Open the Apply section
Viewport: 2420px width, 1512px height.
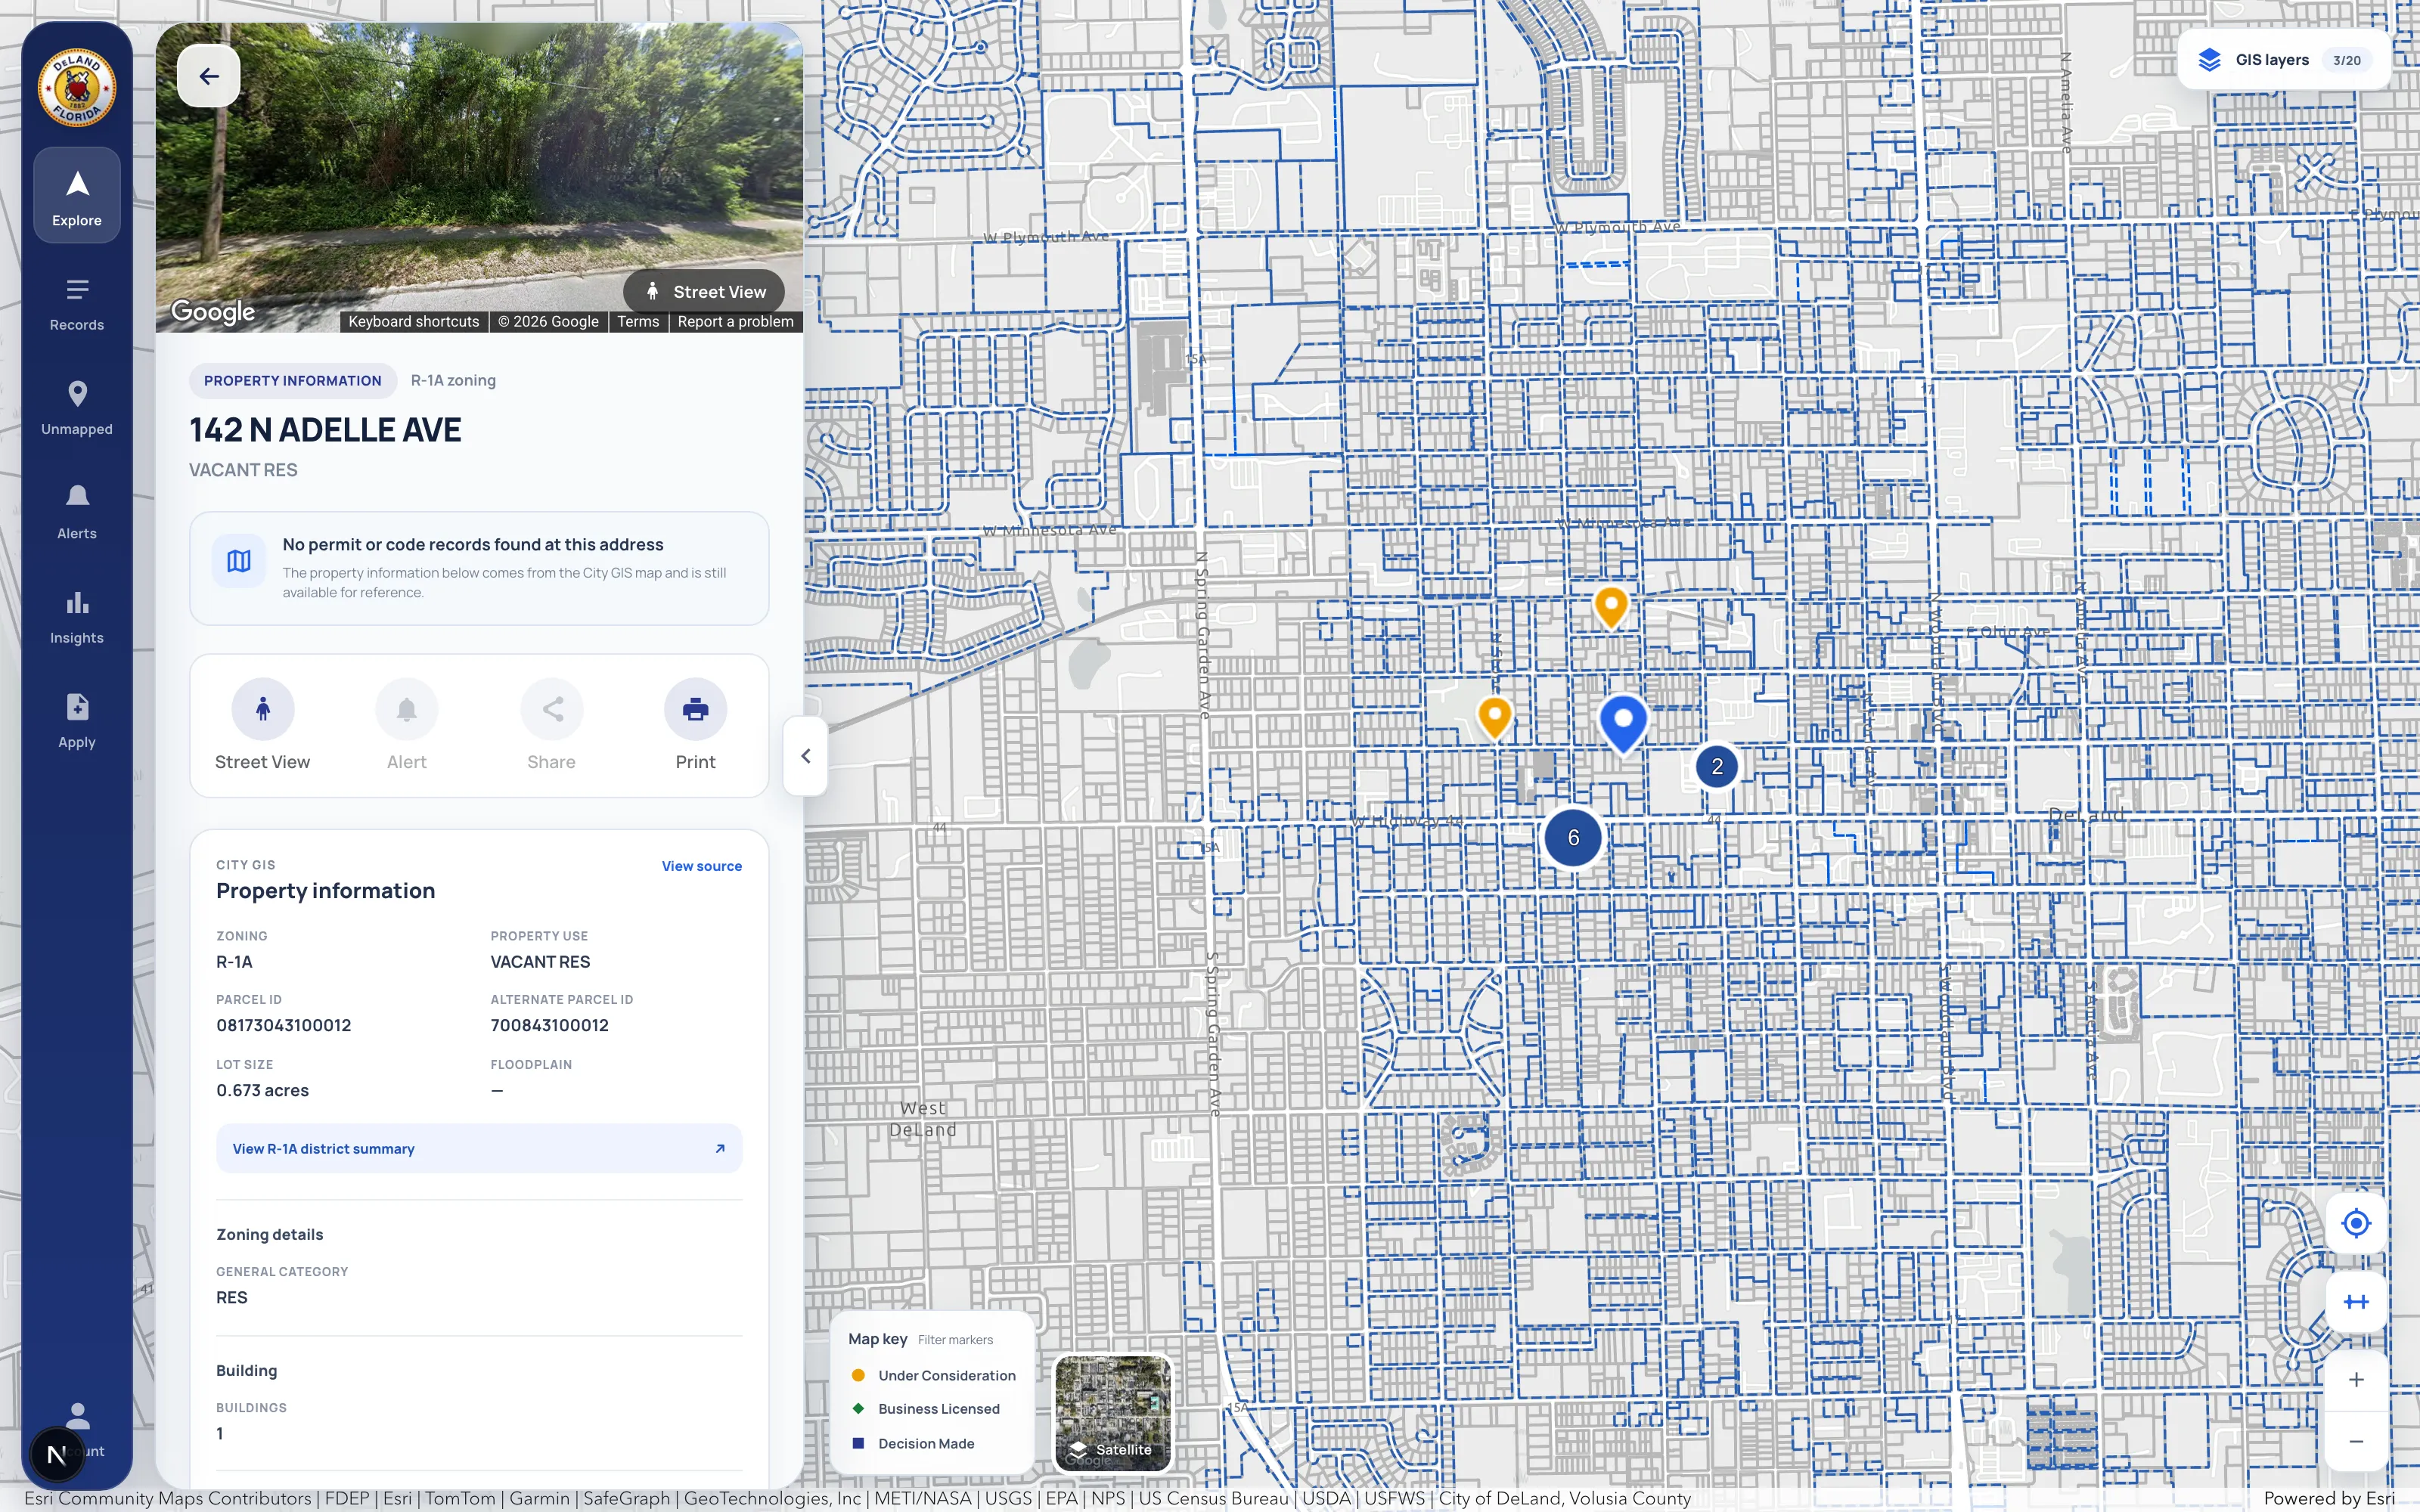pos(77,722)
